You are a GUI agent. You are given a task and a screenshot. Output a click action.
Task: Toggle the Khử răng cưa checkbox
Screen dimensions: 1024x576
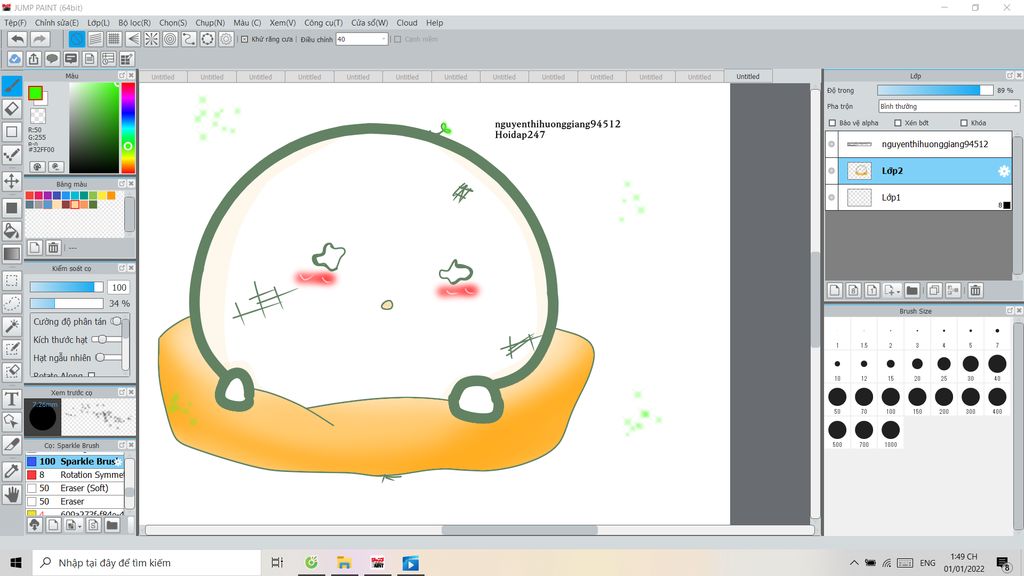[x=244, y=39]
